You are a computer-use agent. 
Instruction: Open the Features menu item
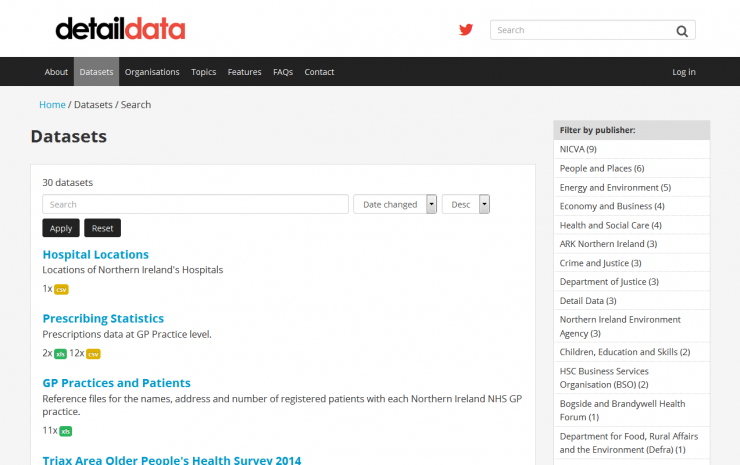pyautogui.click(x=244, y=72)
